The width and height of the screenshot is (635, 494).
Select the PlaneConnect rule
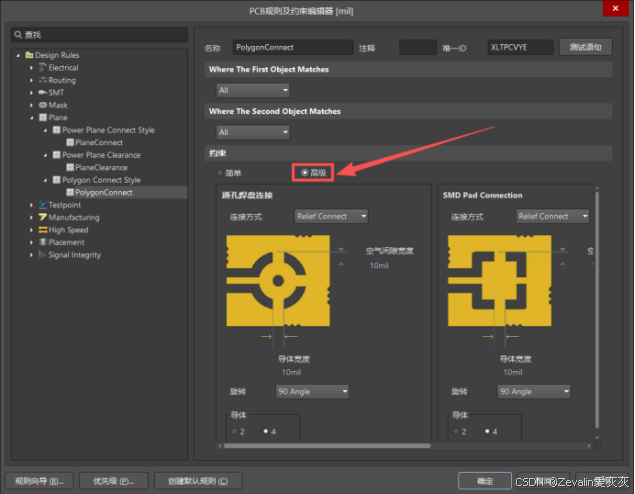click(99, 143)
